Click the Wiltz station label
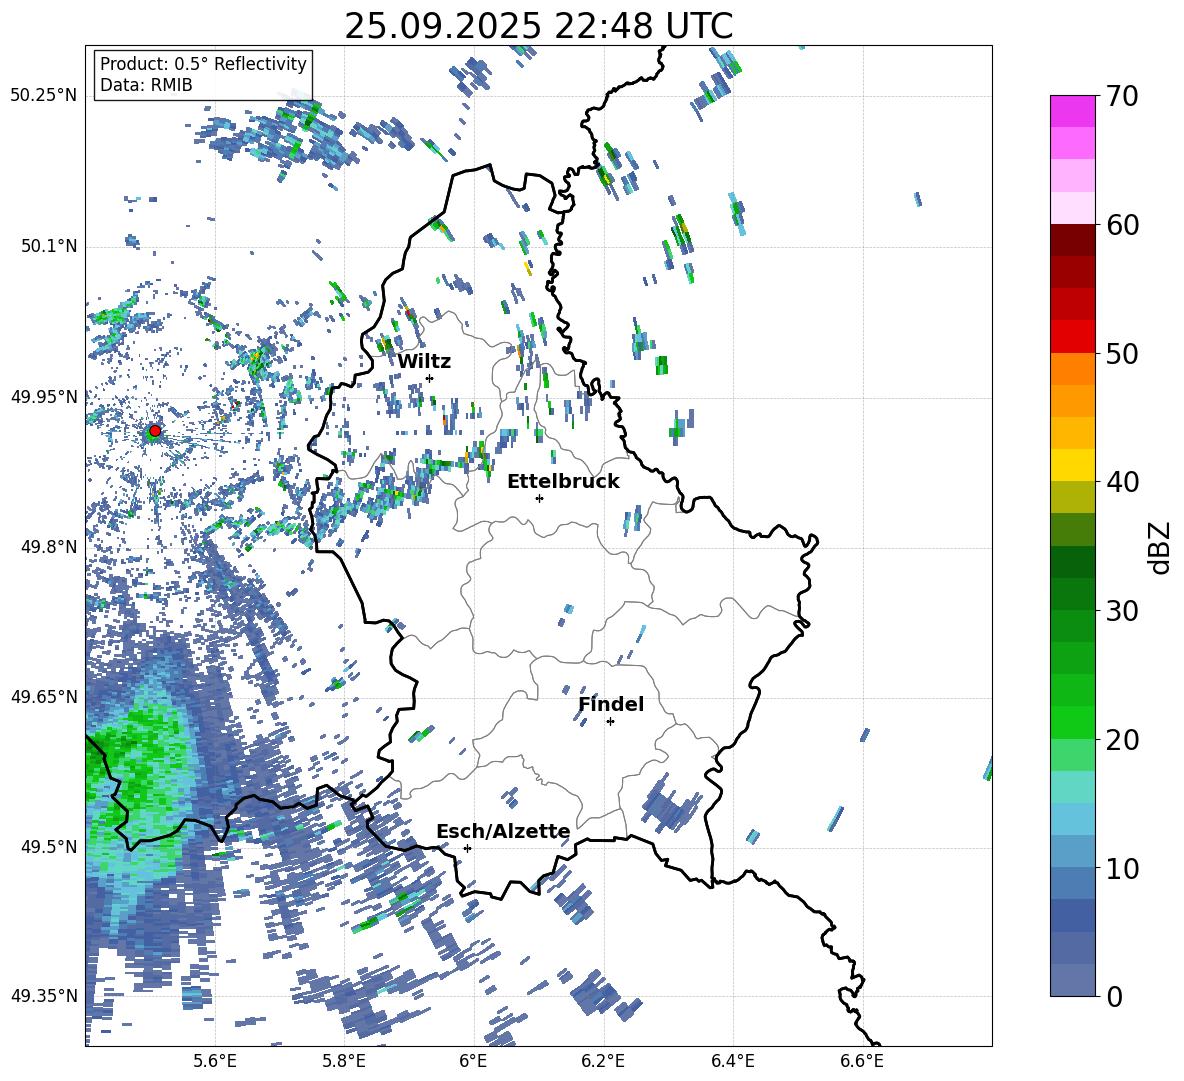 click(424, 362)
